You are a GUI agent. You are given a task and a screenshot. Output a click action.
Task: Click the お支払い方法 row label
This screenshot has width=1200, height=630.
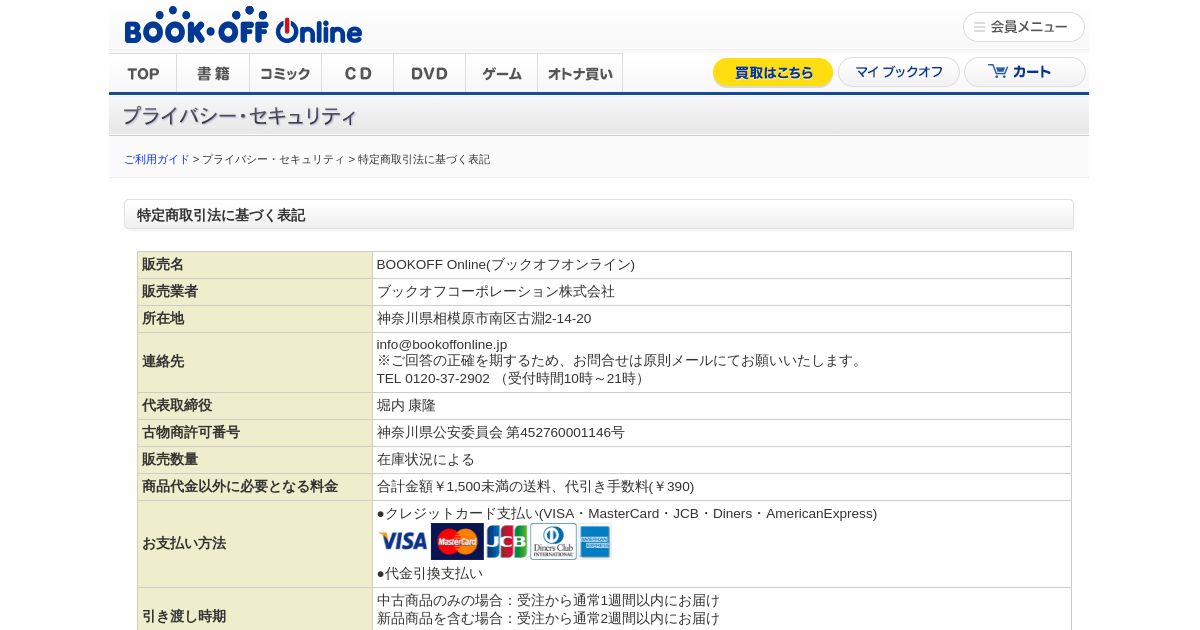255,544
